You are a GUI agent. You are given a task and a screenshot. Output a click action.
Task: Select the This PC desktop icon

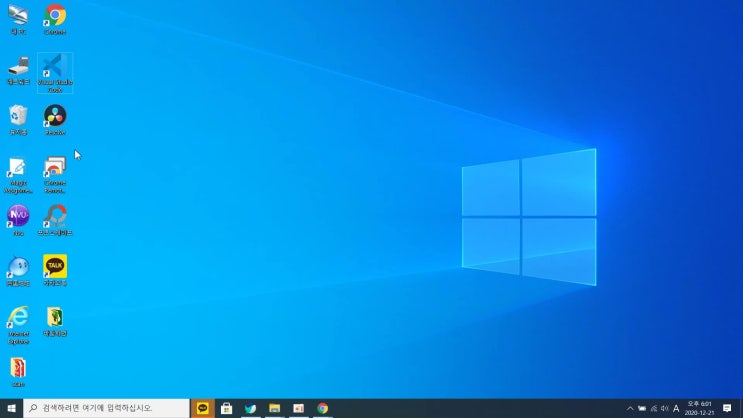coord(18,19)
